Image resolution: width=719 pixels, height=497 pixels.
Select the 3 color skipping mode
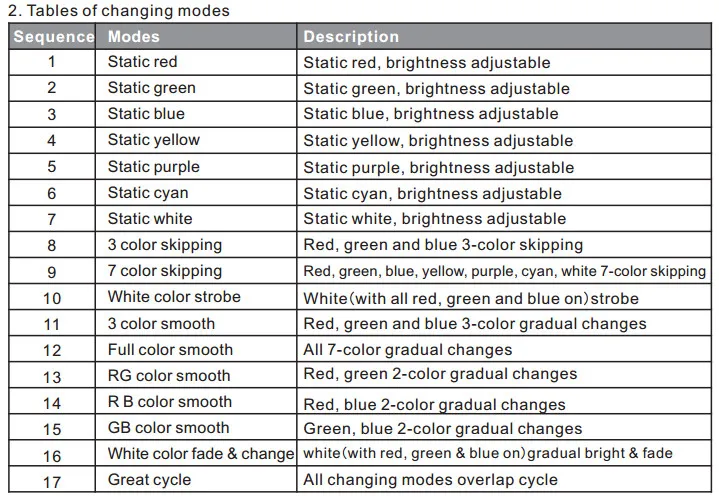coord(196,245)
